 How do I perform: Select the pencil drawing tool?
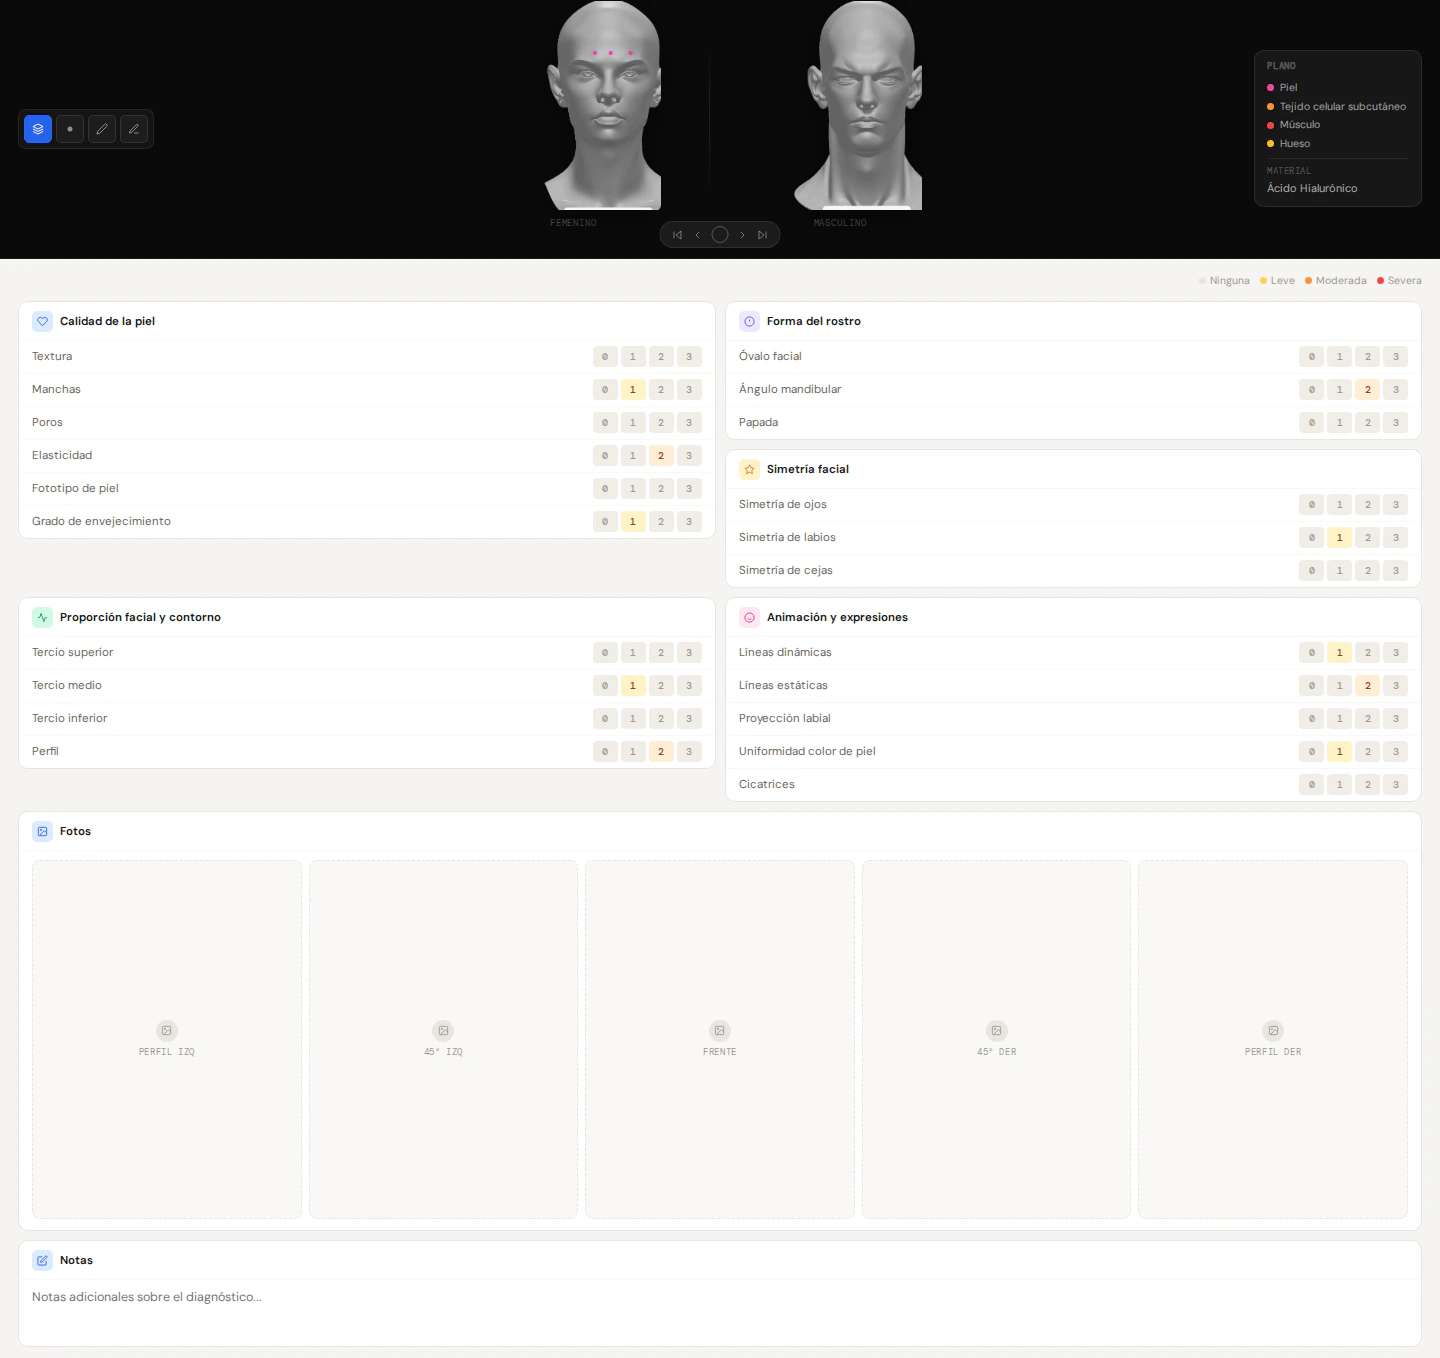(x=102, y=129)
